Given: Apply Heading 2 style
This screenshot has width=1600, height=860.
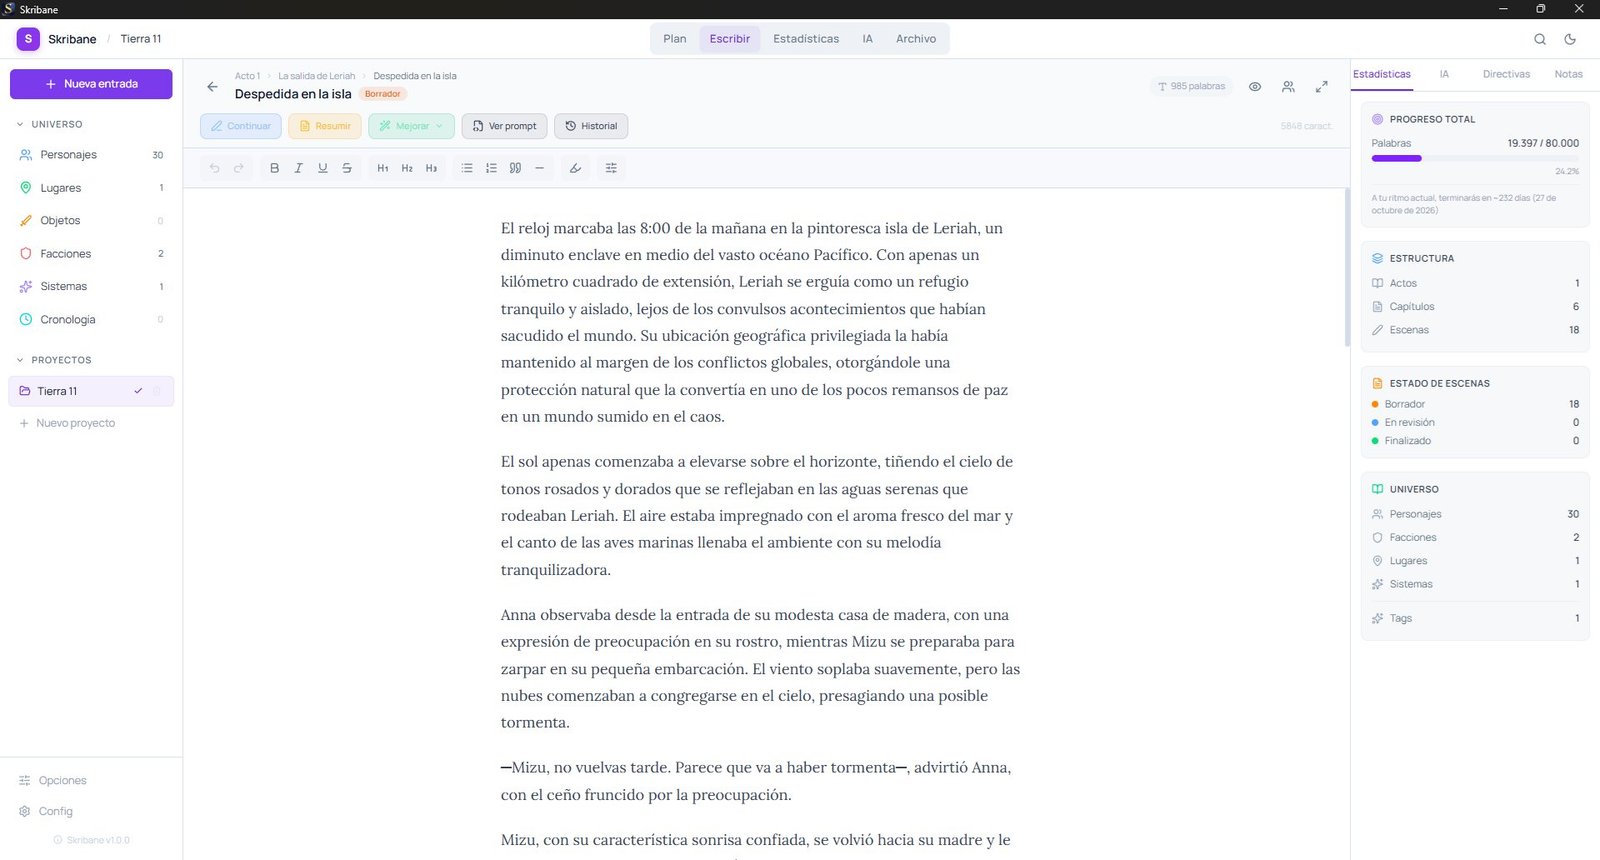Looking at the screenshot, I should tap(407, 168).
